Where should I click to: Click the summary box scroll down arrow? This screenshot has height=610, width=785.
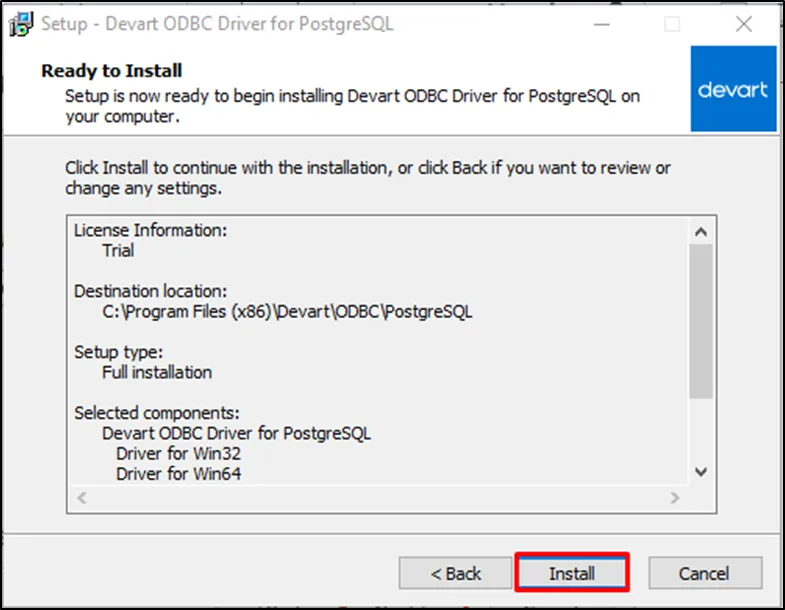click(x=701, y=472)
